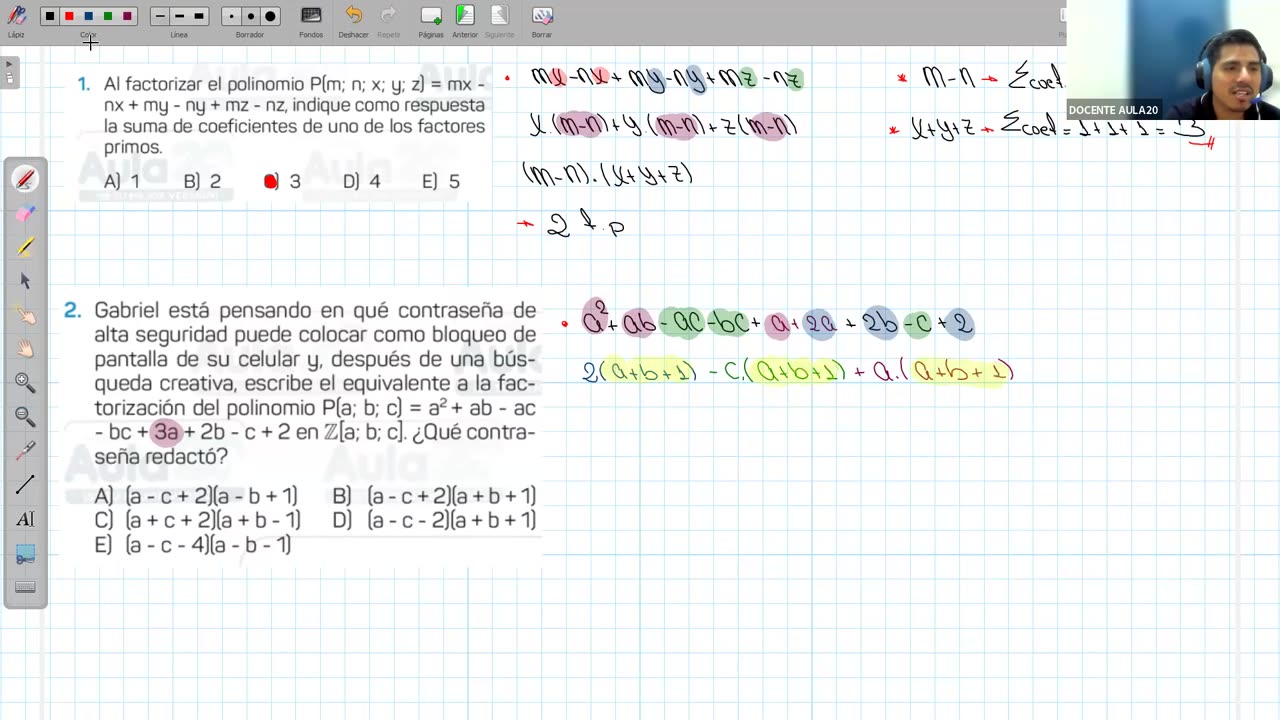Click the zoom out magnifier
1280x720 pixels.
click(x=25, y=417)
